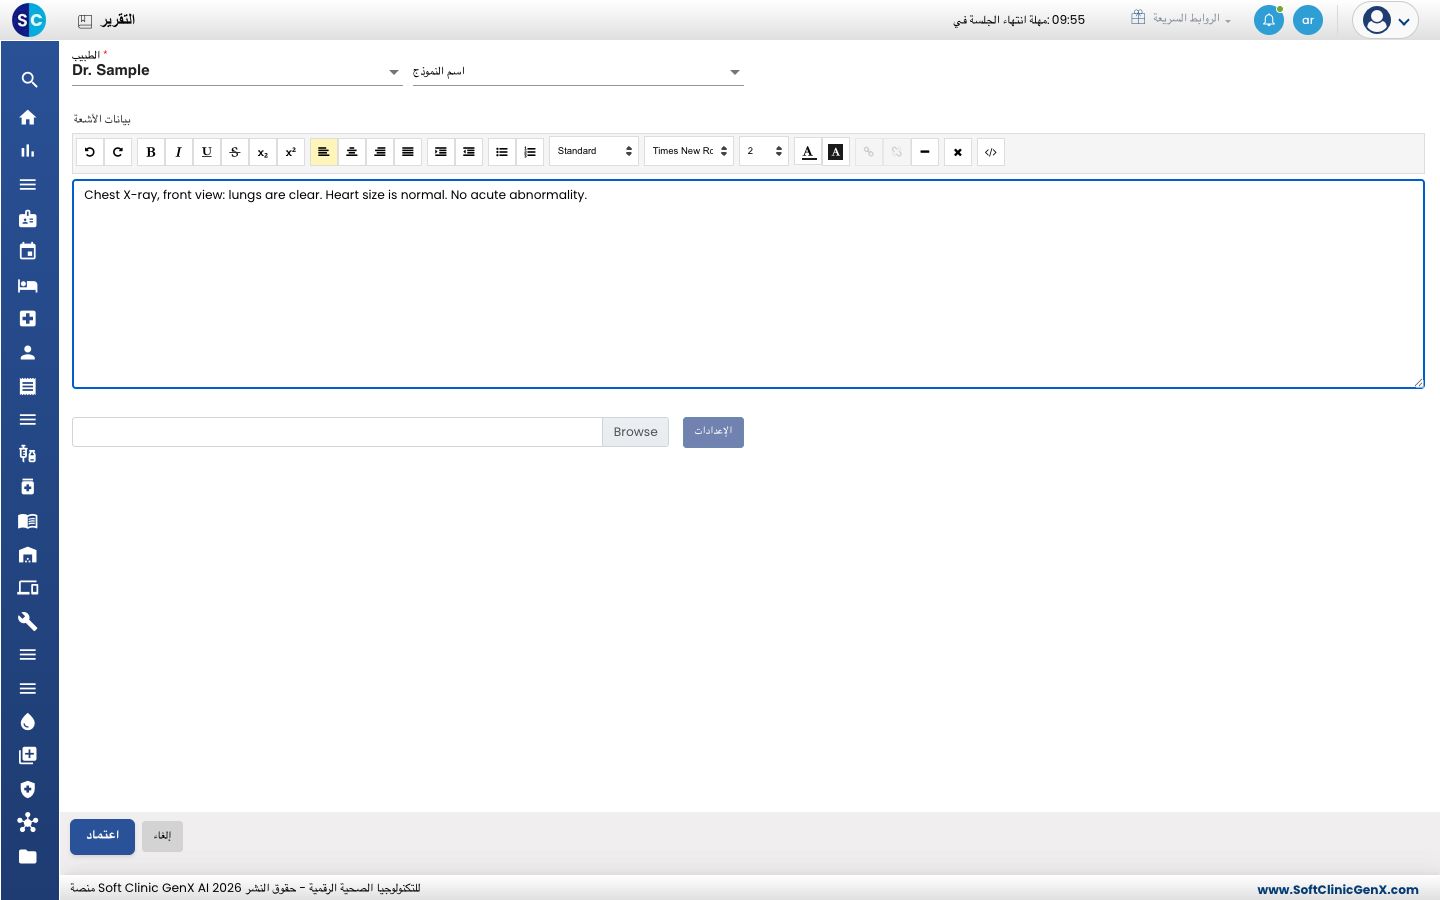Click the notification bell icon
Image resolution: width=1440 pixels, height=900 pixels.
pos(1269,20)
